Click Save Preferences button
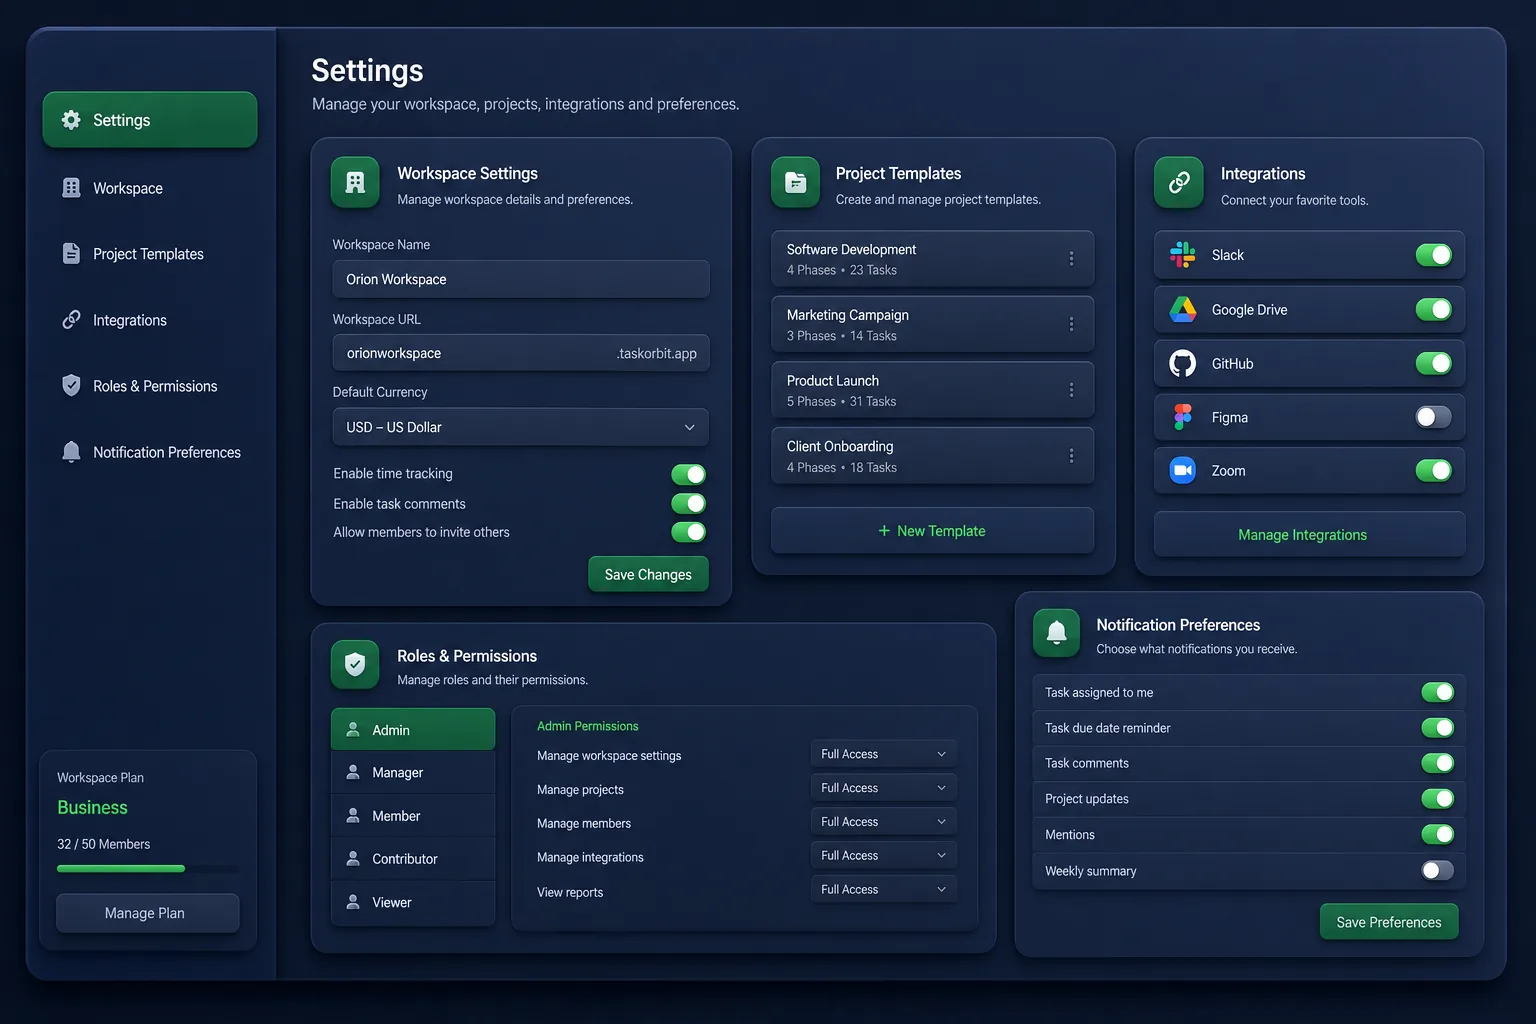The image size is (1536, 1024). click(1389, 922)
